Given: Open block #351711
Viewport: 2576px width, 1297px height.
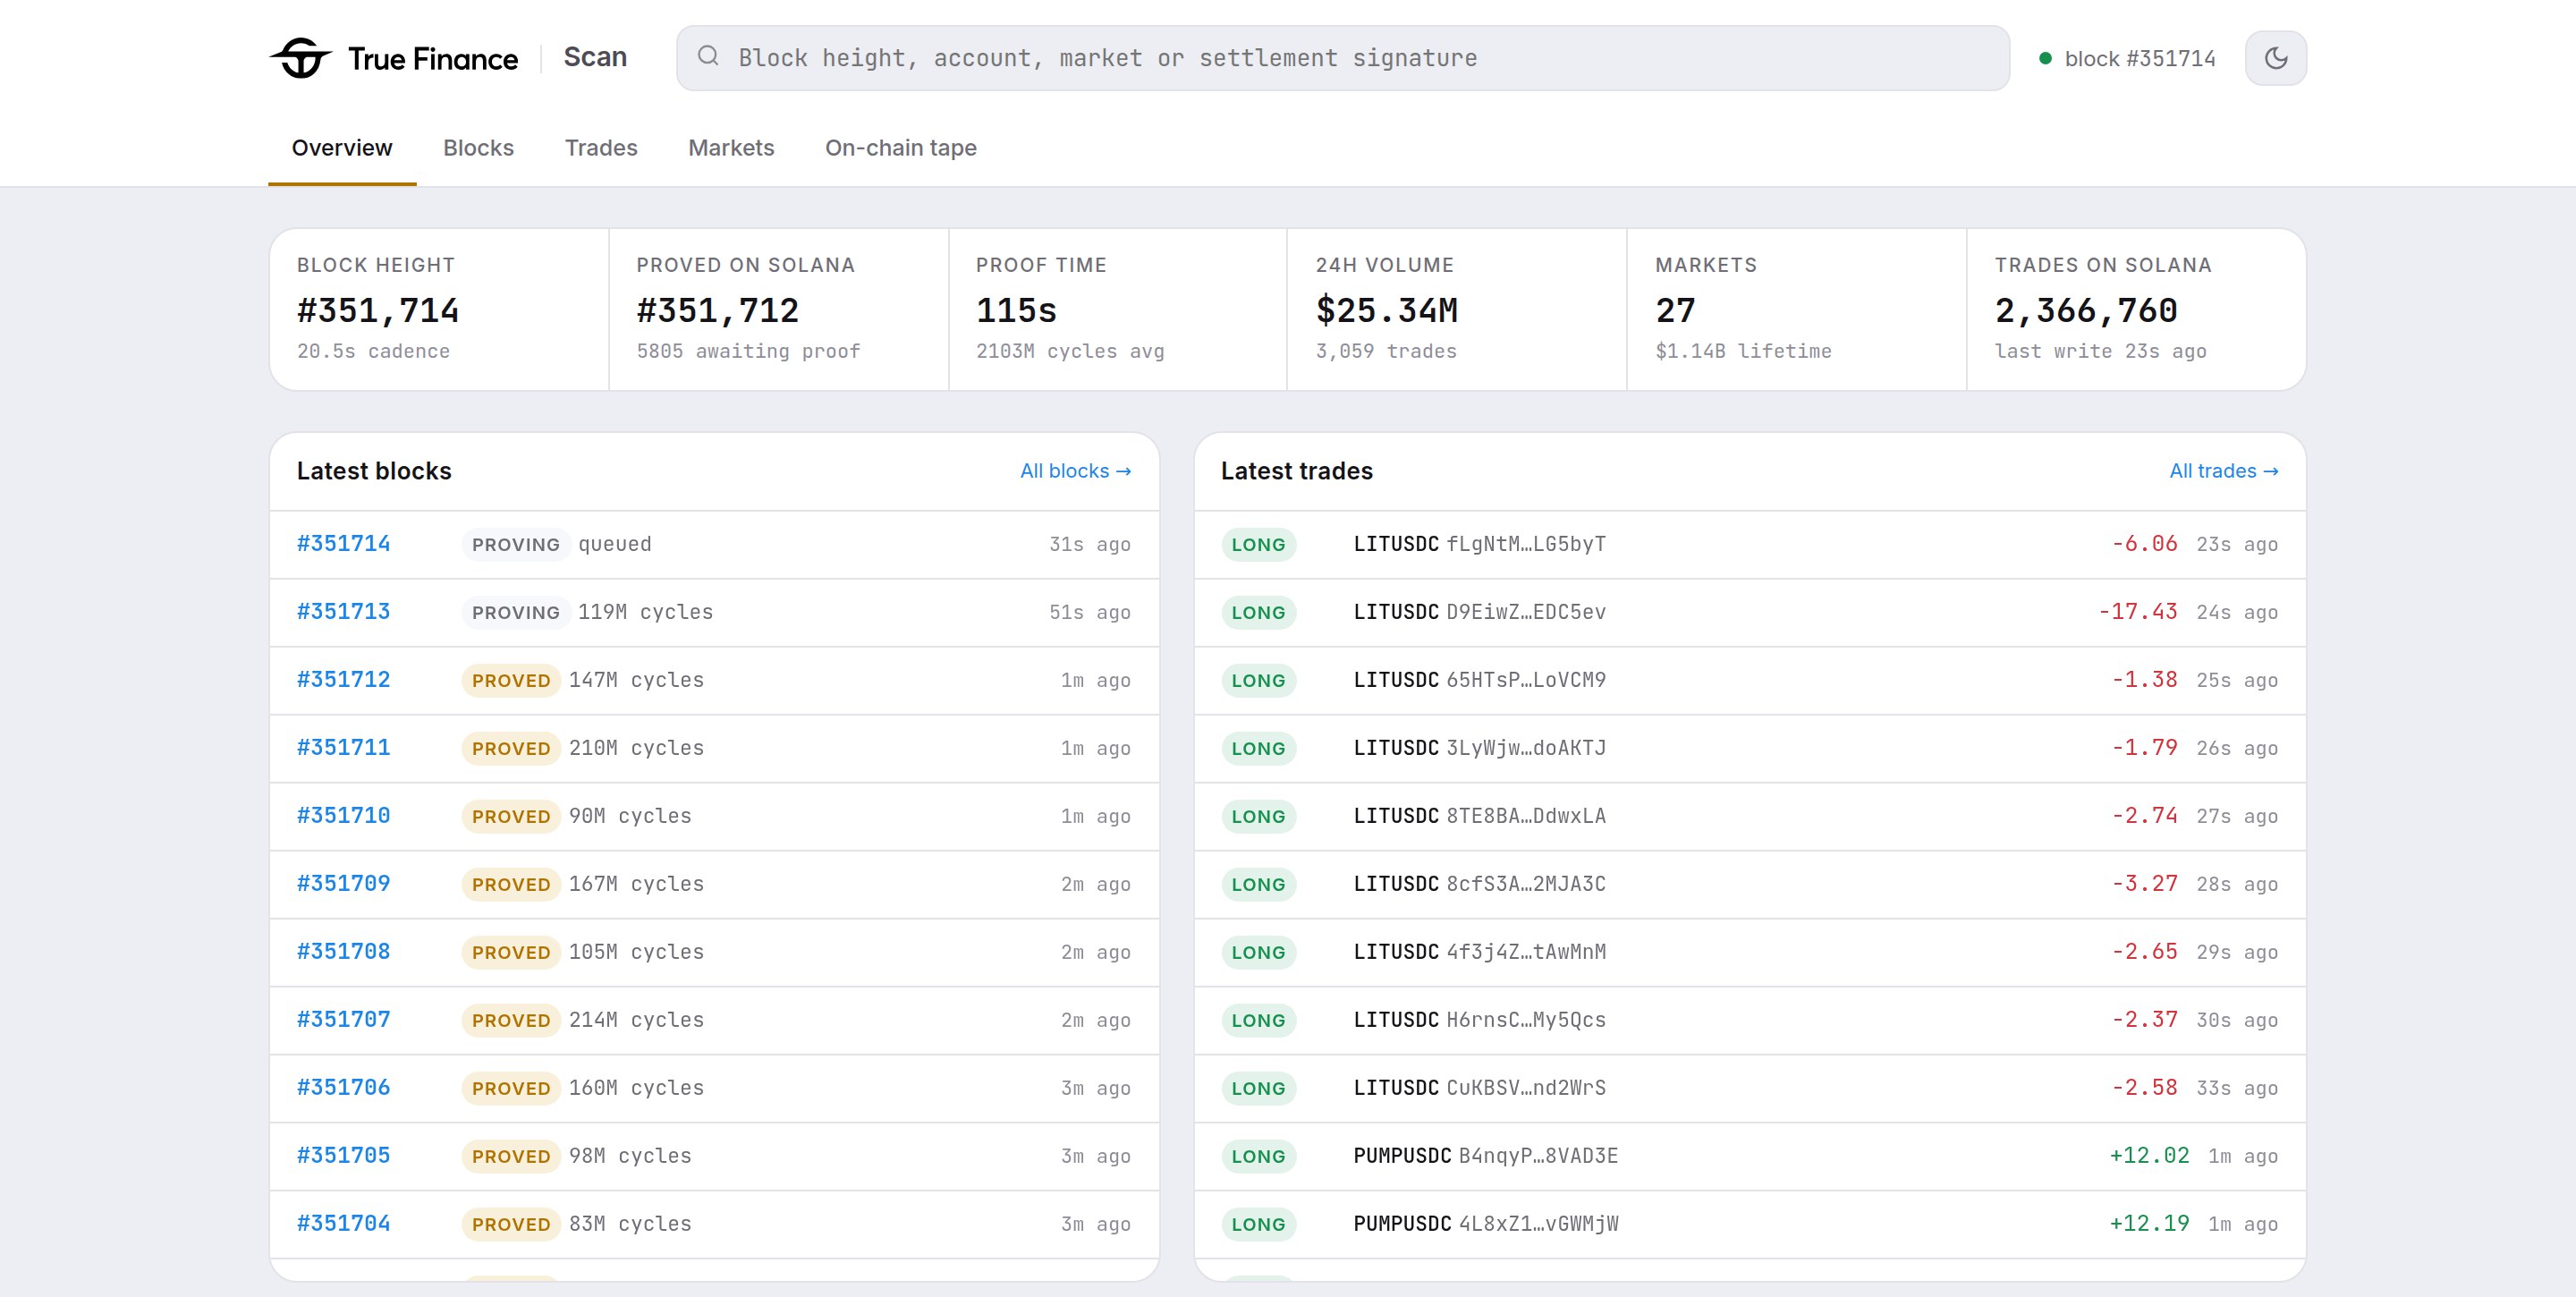Looking at the screenshot, I should (x=343, y=748).
